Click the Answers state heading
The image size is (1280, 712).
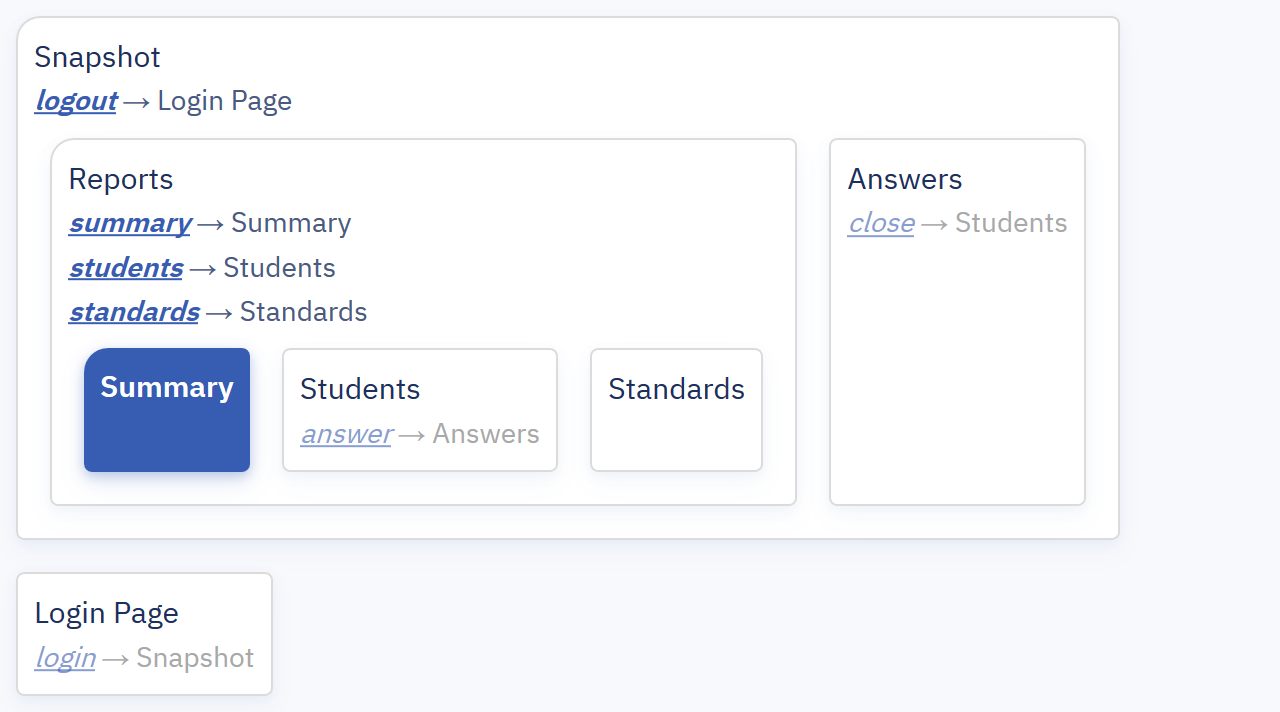tap(905, 179)
